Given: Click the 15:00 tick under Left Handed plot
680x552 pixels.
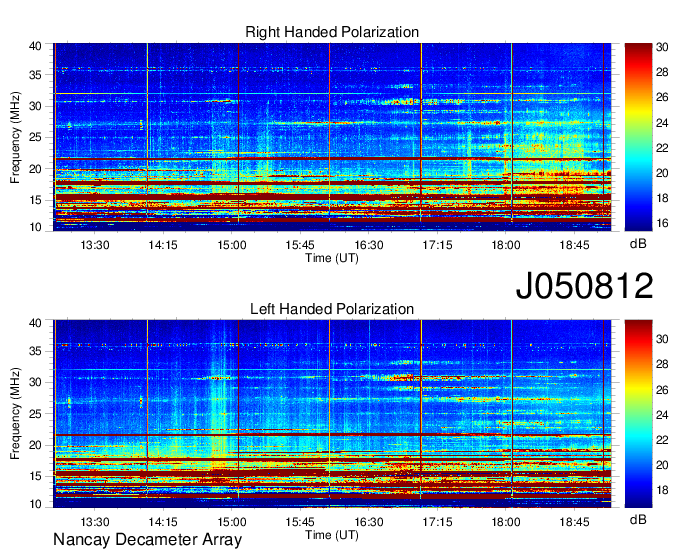Looking at the screenshot, I should (x=232, y=522).
